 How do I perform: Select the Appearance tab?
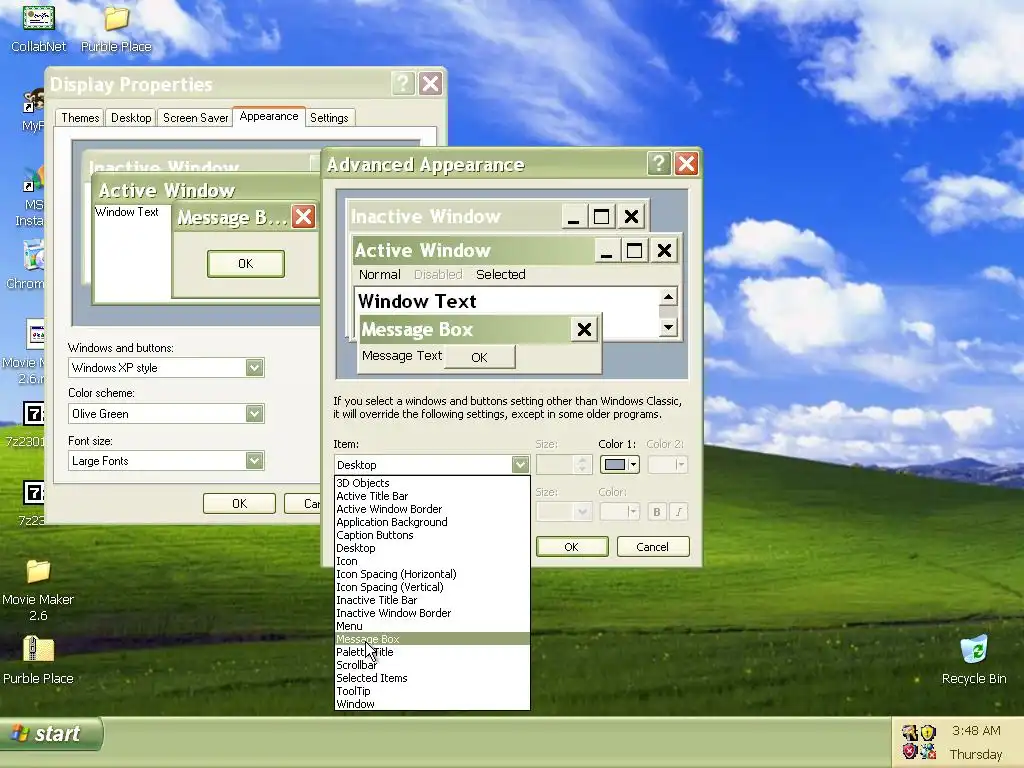coord(268,116)
